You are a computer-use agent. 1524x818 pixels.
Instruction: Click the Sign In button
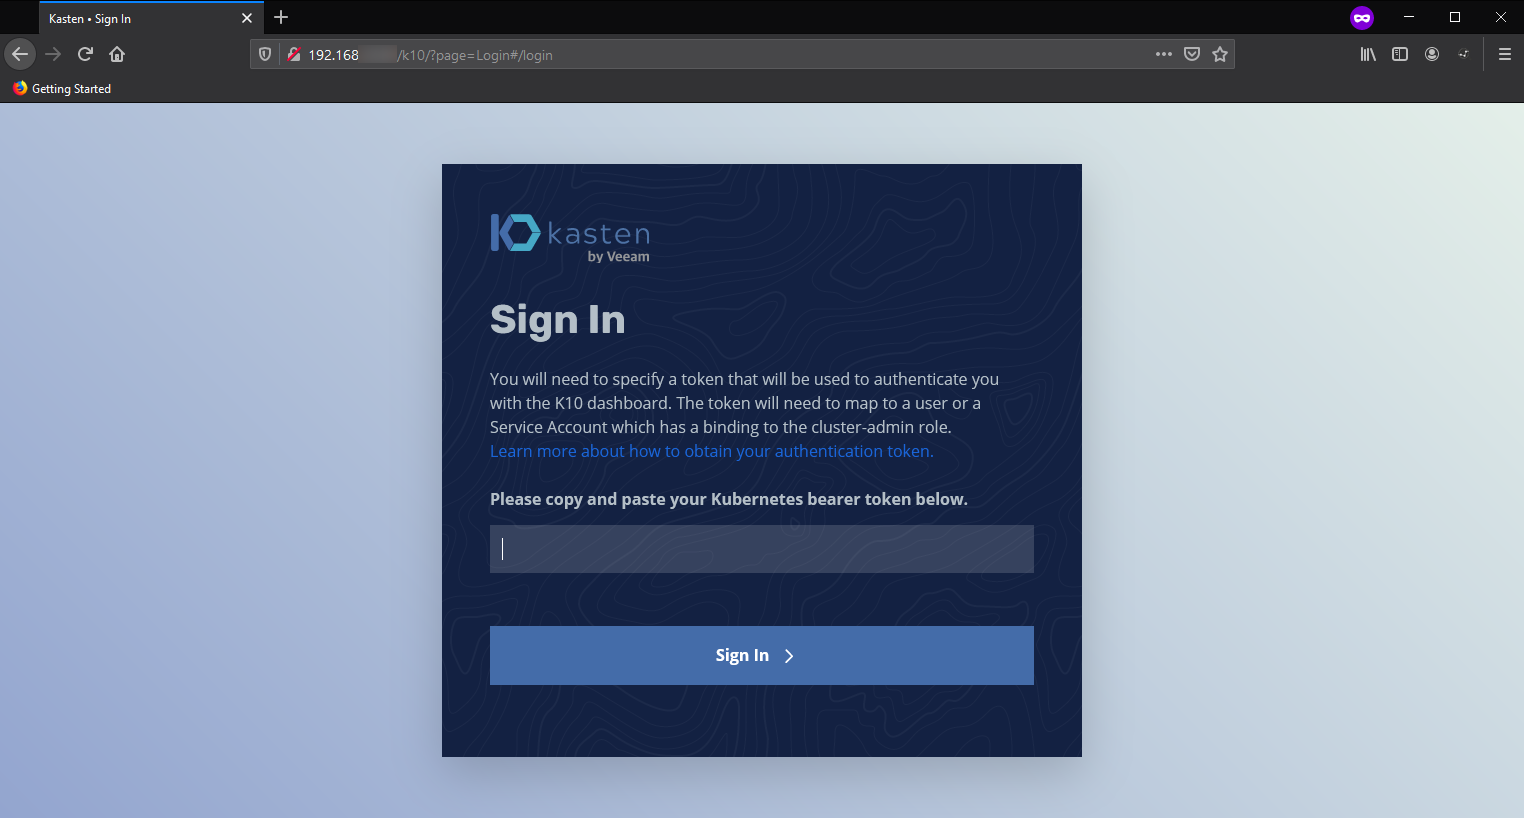761,655
